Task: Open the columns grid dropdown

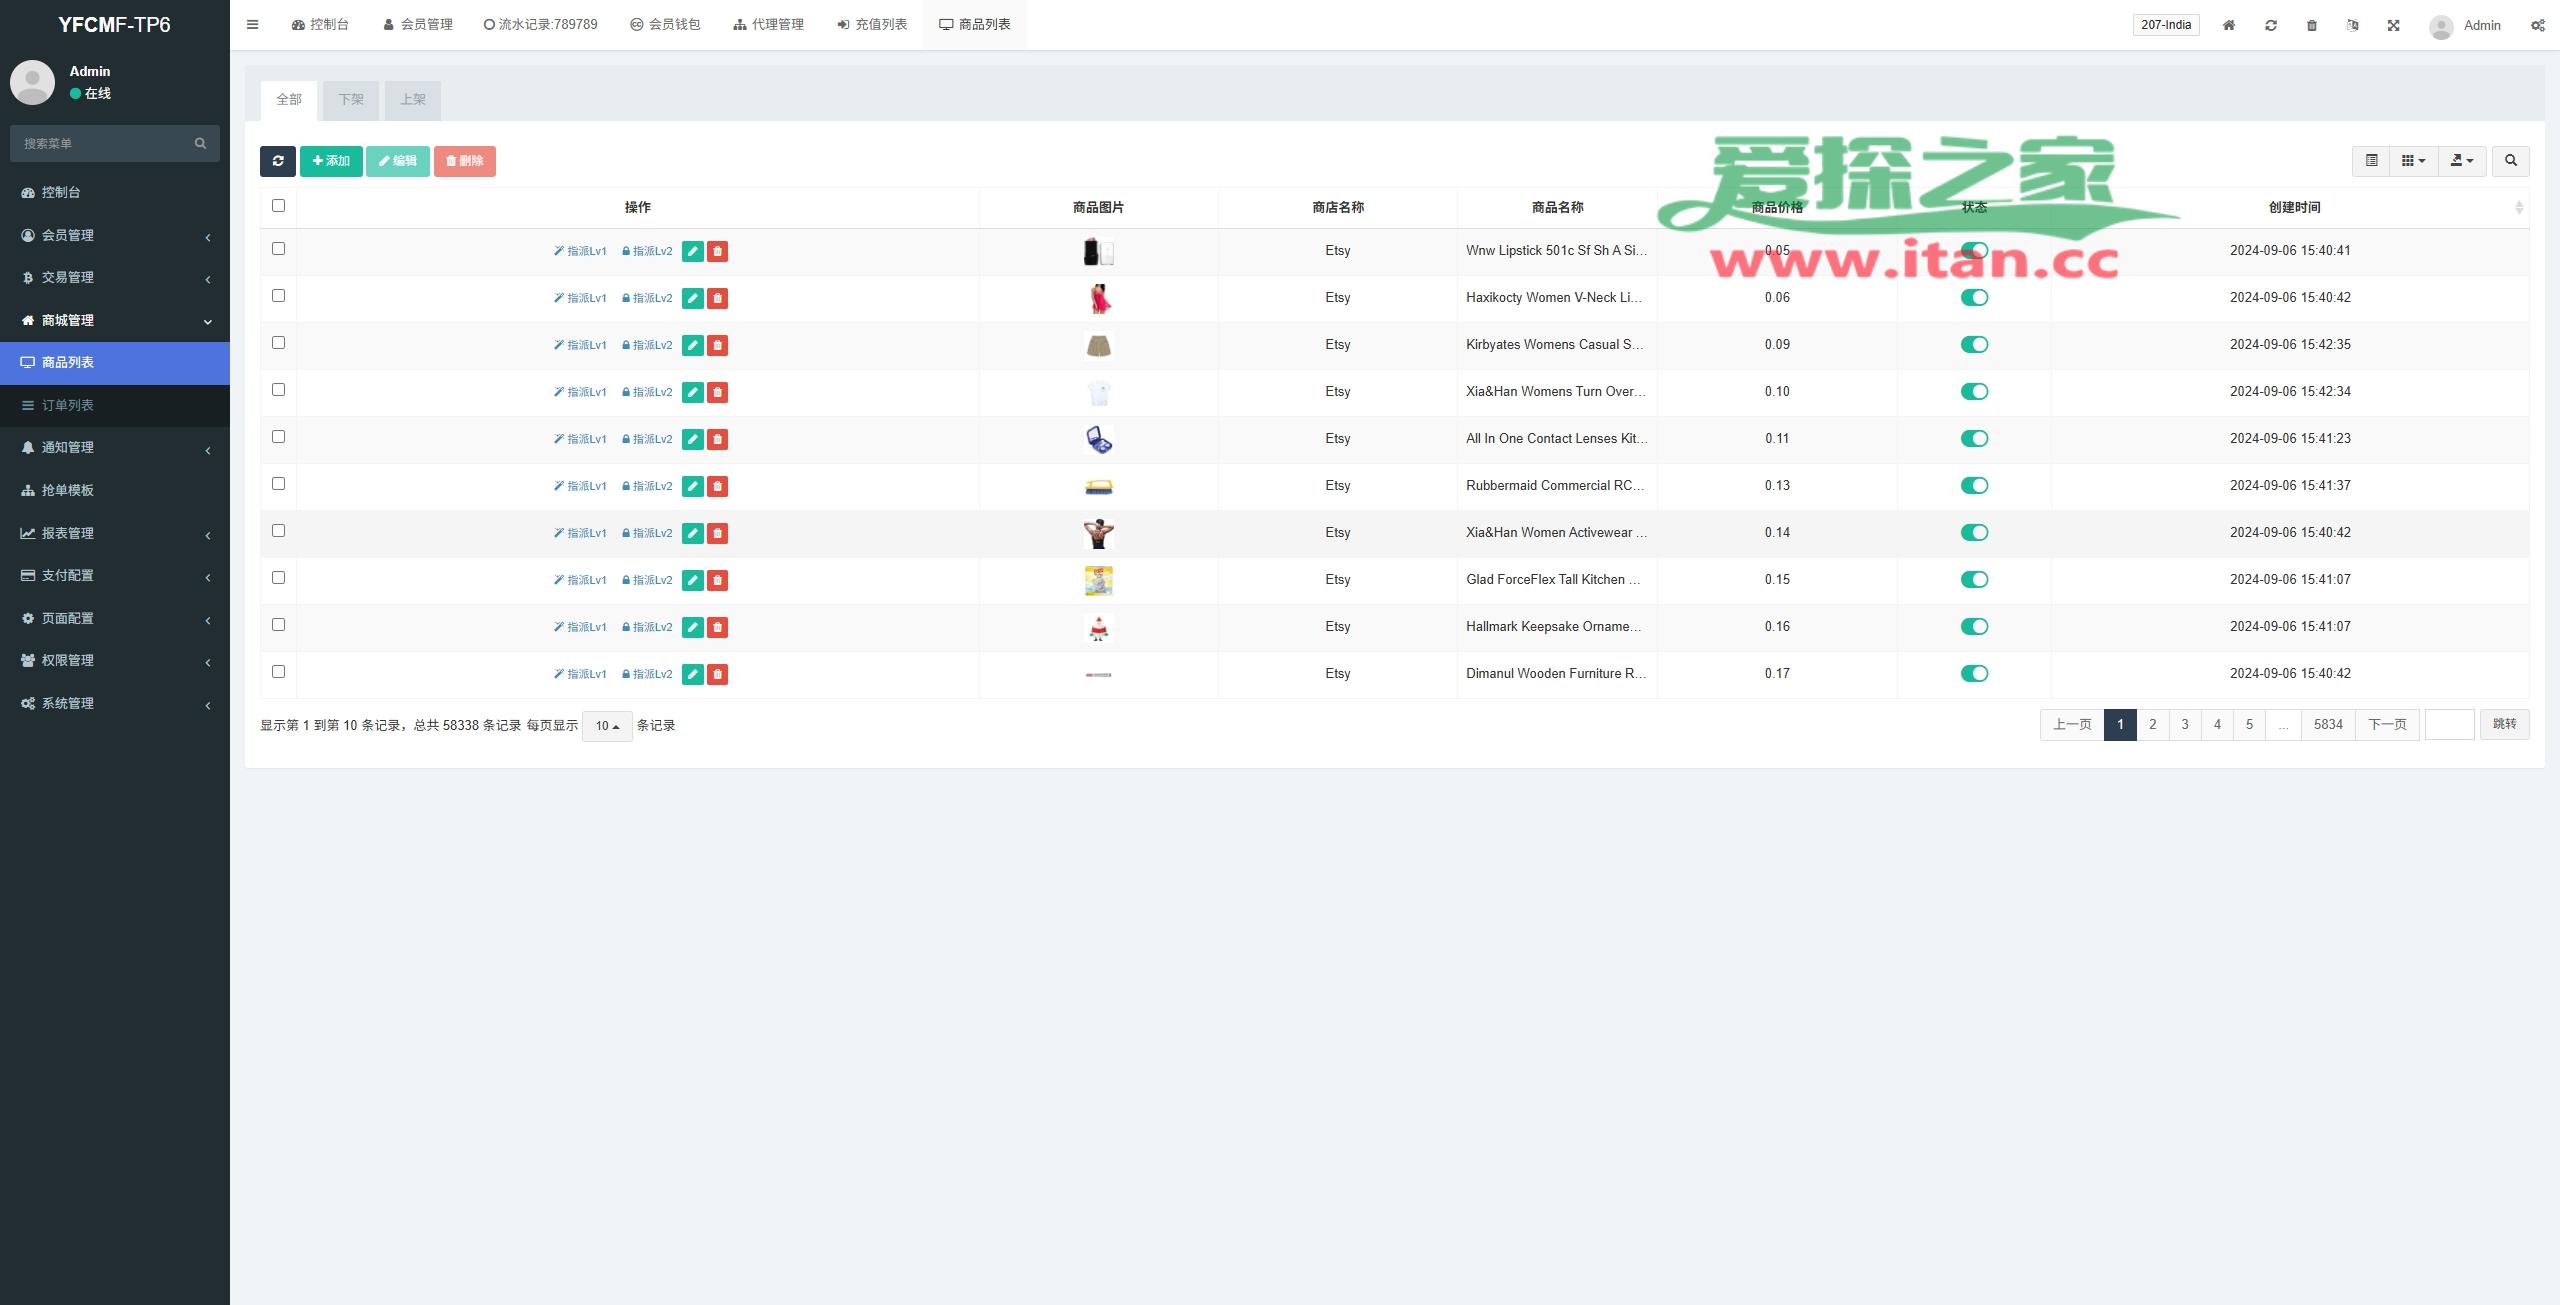Action: click(2413, 161)
